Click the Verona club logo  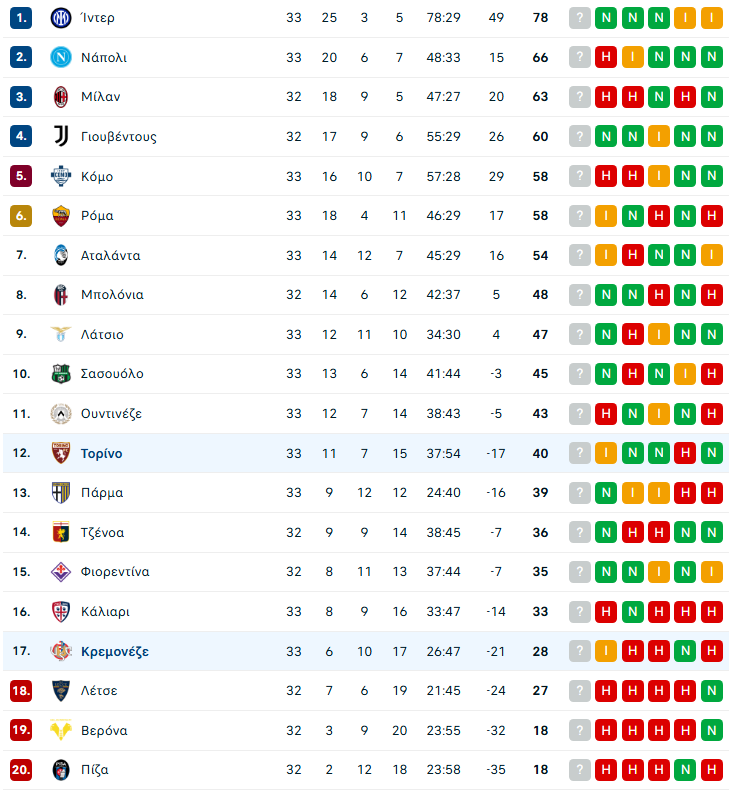pos(62,730)
